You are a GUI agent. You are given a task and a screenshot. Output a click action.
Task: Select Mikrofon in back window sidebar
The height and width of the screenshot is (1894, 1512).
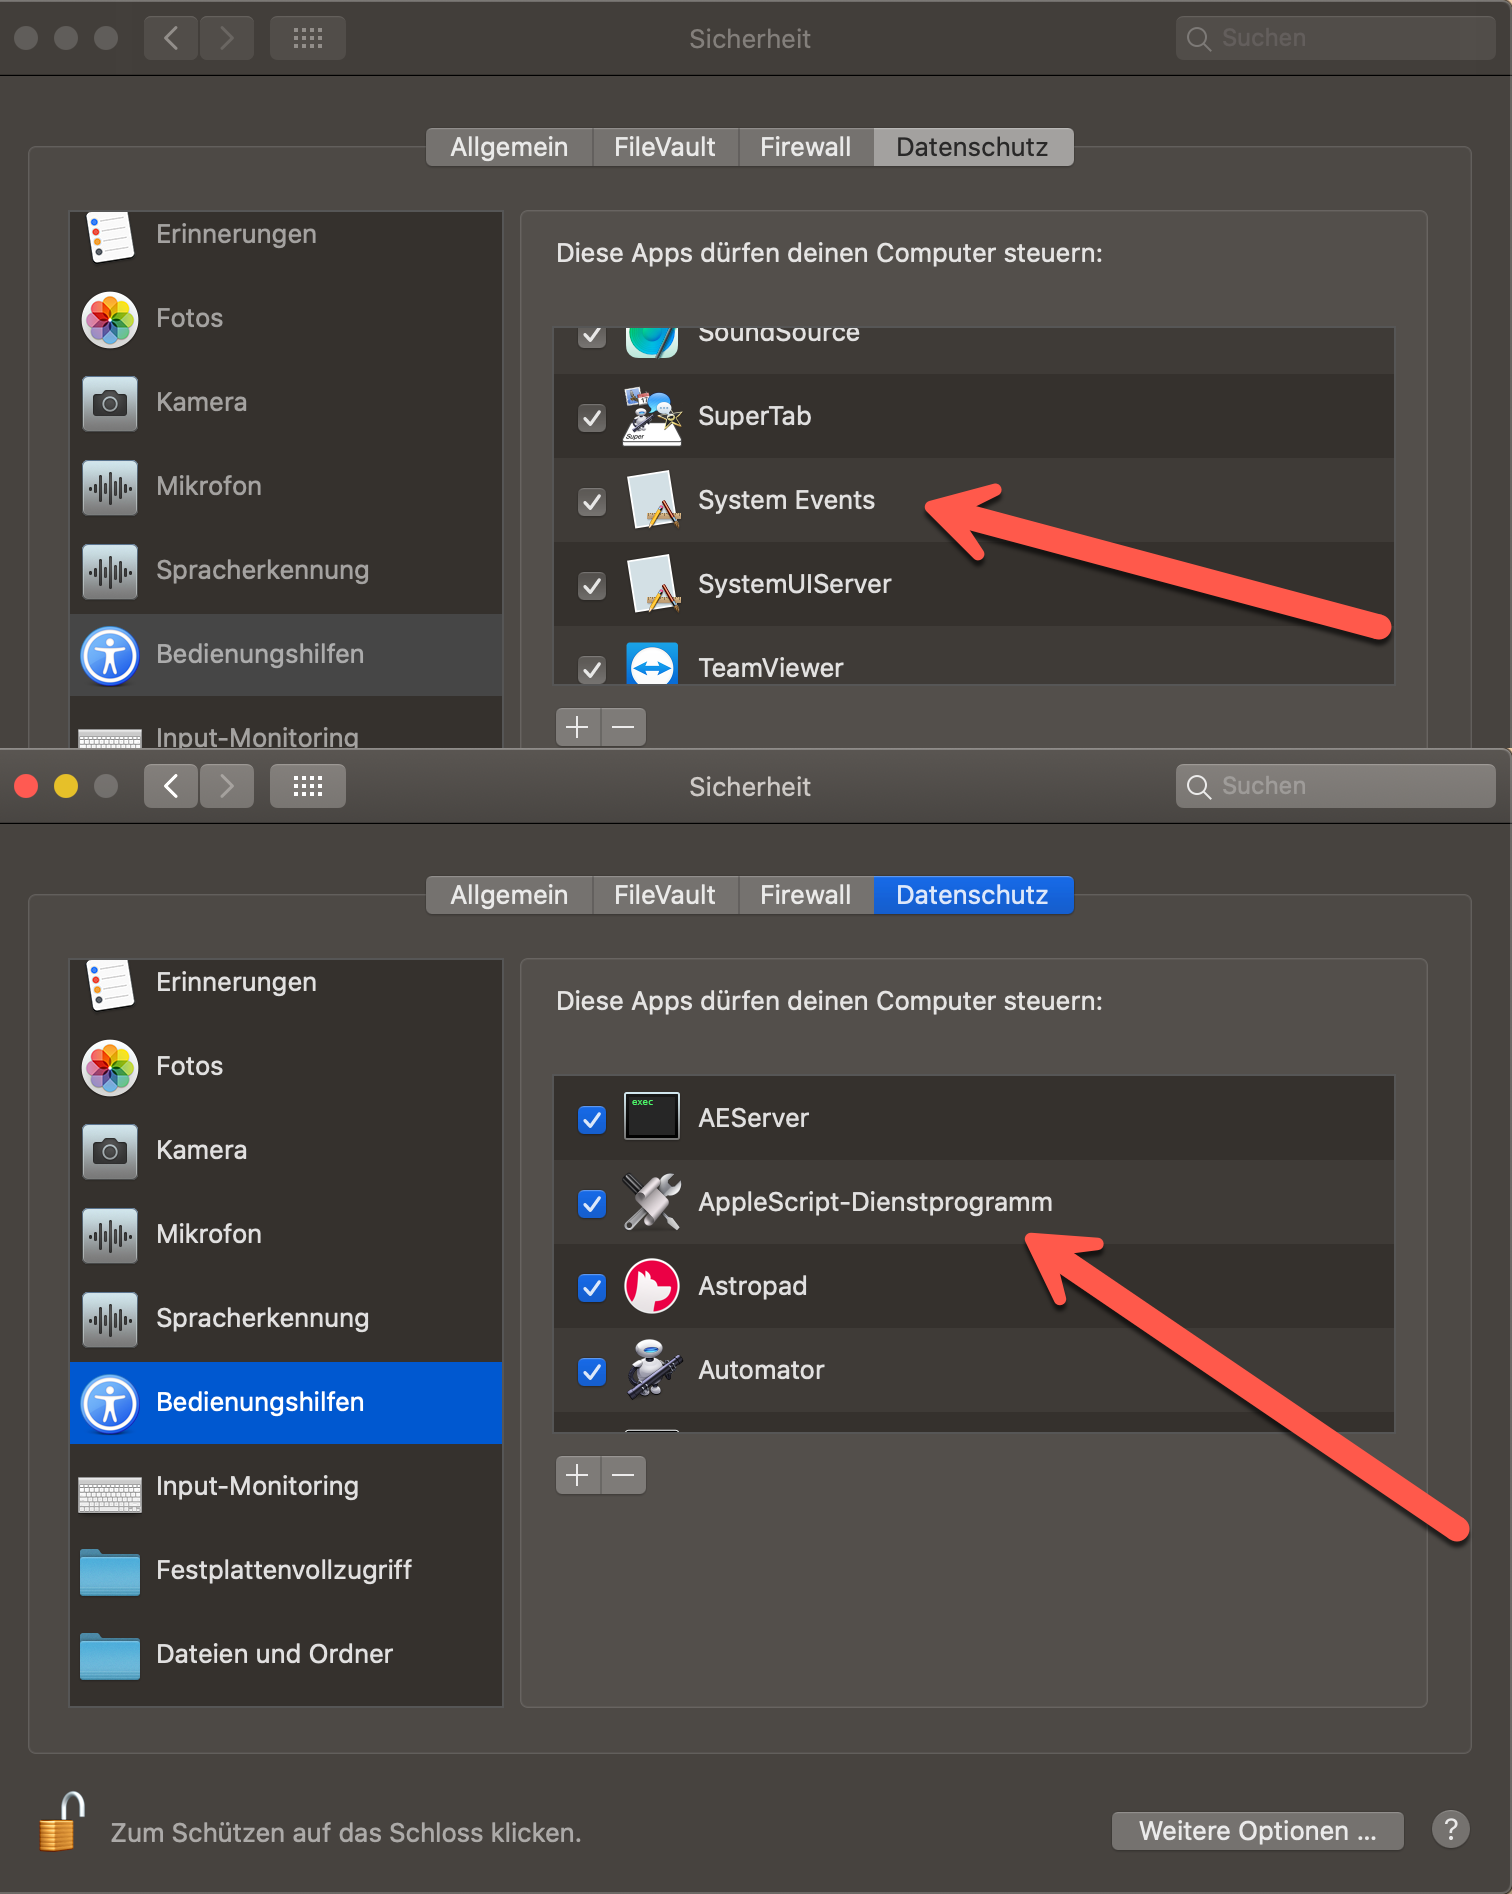point(286,487)
